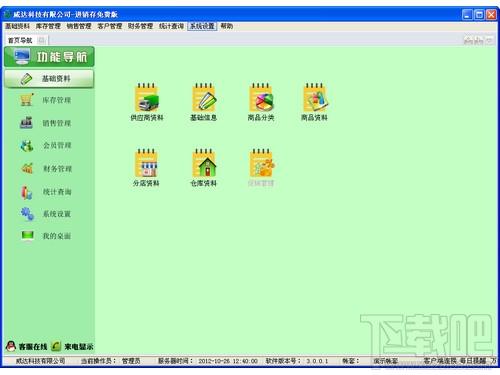Open the 基础资料 menu

pyautogui.click(x=17, y=26)
